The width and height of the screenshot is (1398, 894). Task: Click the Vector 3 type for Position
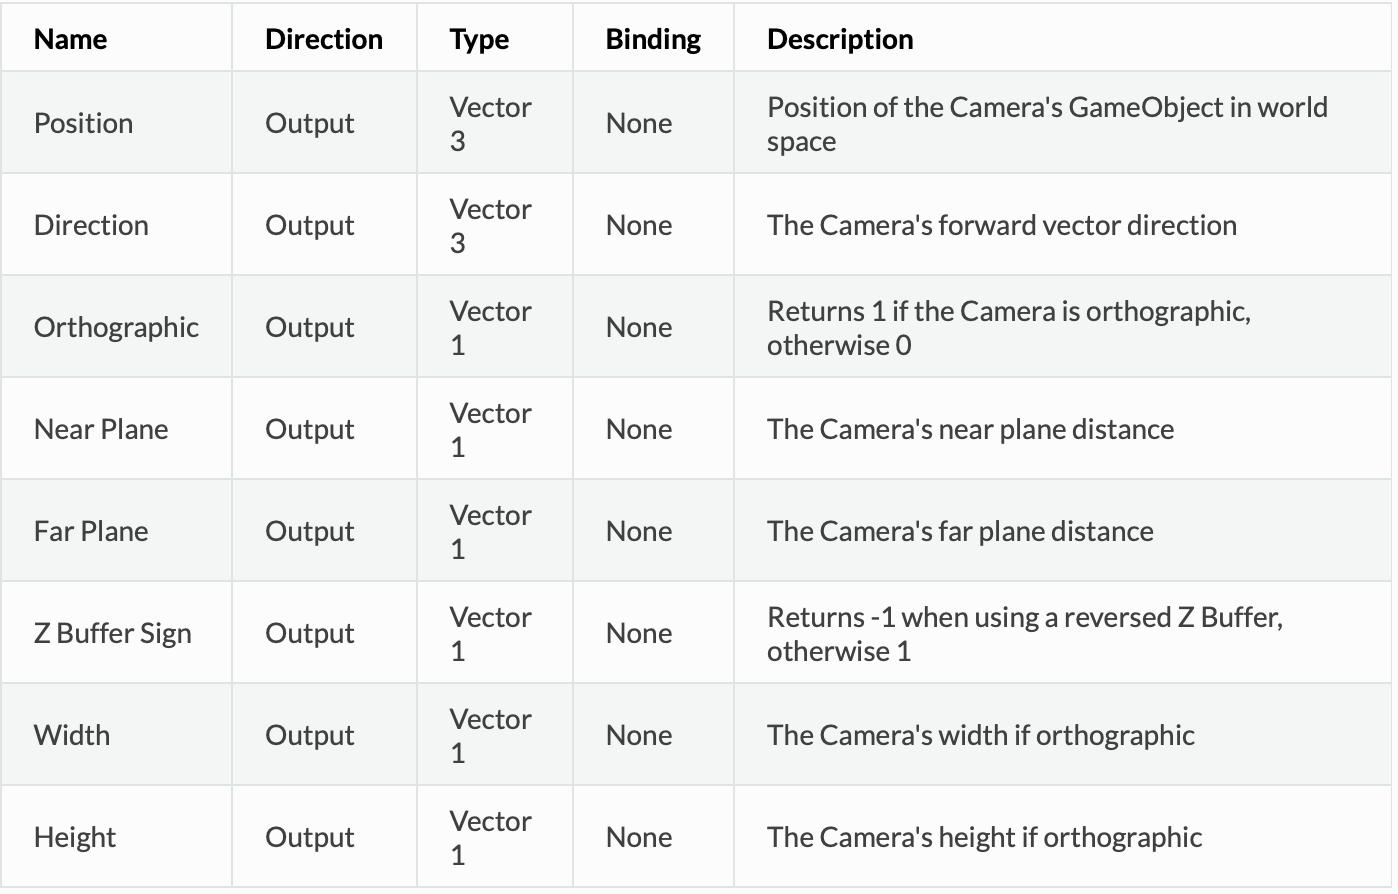click(490, 123)
